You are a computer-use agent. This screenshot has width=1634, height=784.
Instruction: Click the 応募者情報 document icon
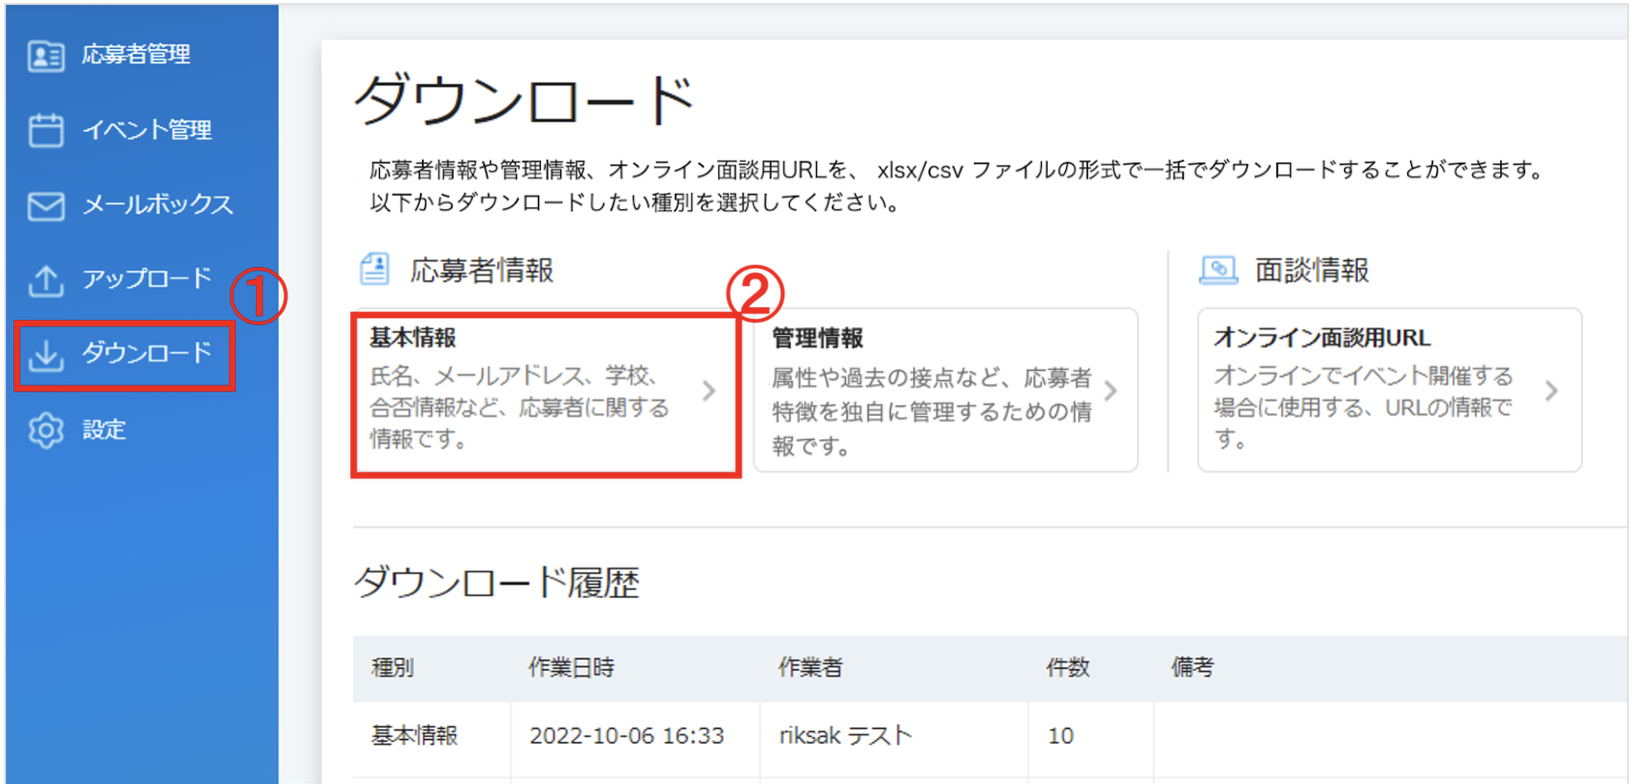(375, 269)
